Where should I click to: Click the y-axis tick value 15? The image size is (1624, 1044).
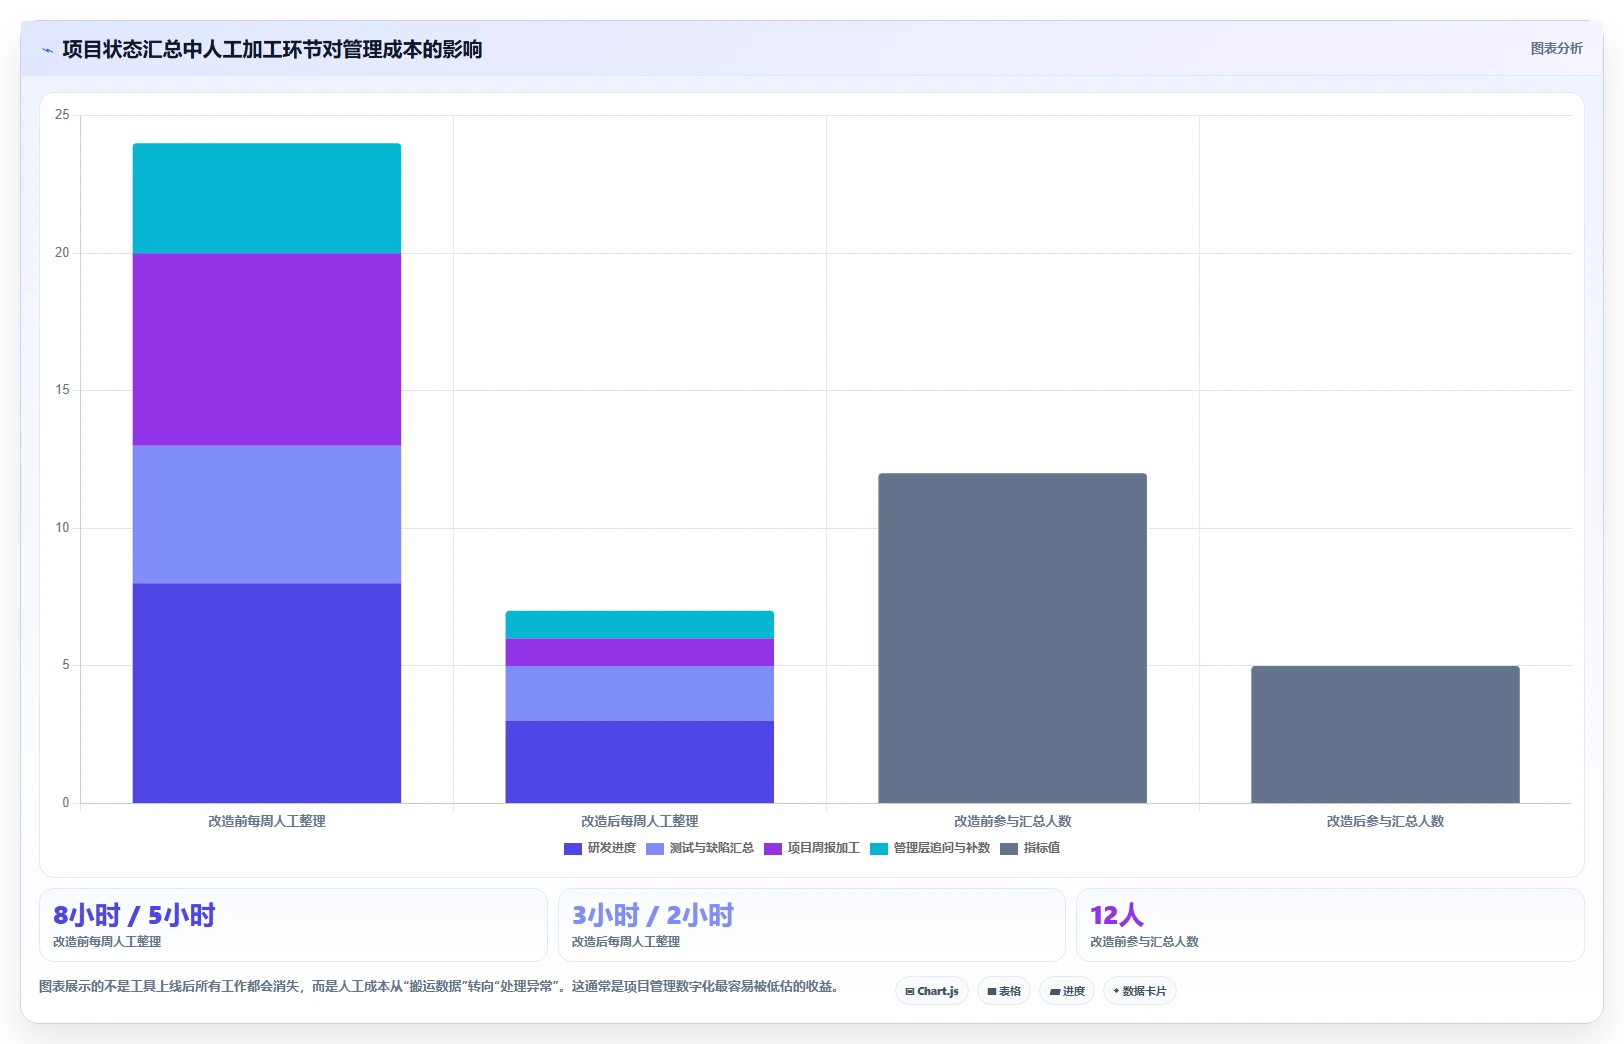(62, 390)
